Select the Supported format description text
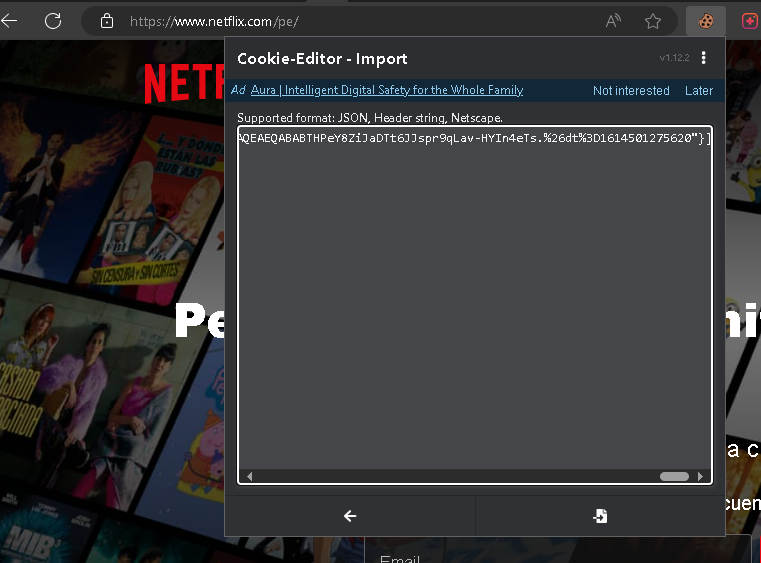 pyautogui.click(x=370, y=118)
